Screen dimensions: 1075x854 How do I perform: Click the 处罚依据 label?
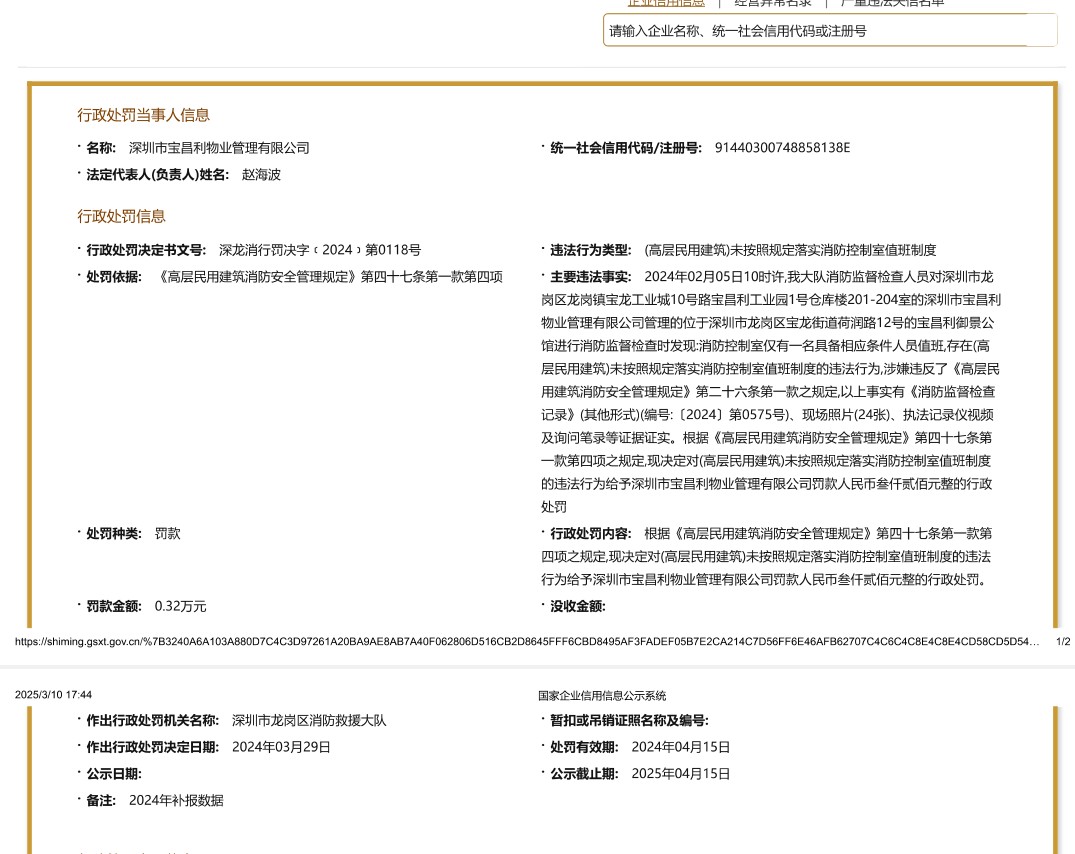tap(114, 277)
